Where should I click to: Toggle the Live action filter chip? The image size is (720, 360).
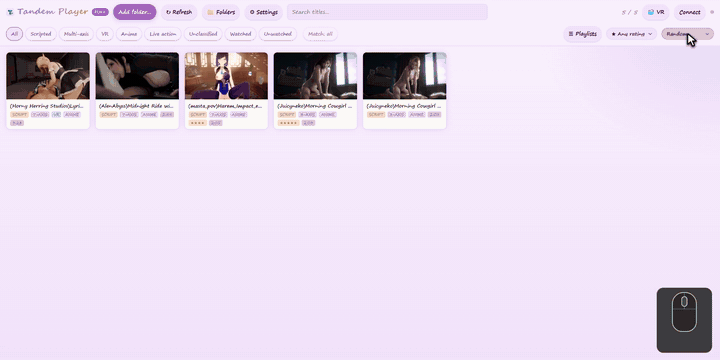[163, 34]
